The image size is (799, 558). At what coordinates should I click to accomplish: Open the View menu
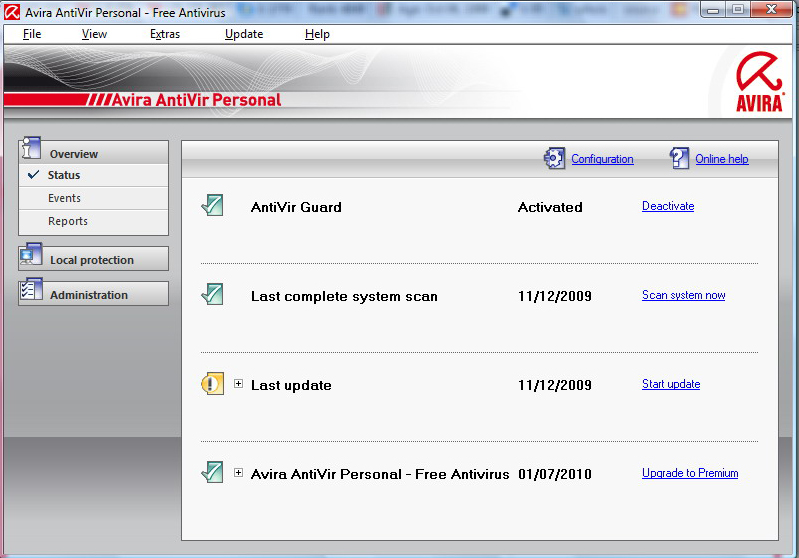94,34
